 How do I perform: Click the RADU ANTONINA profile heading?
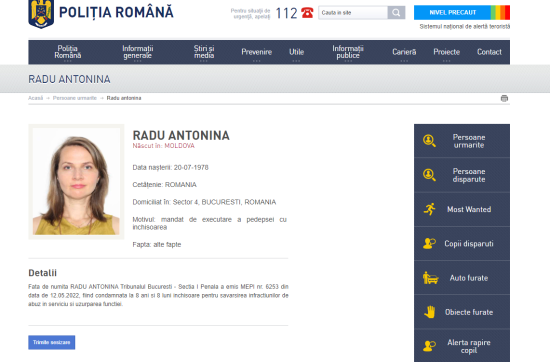point(181,135)
